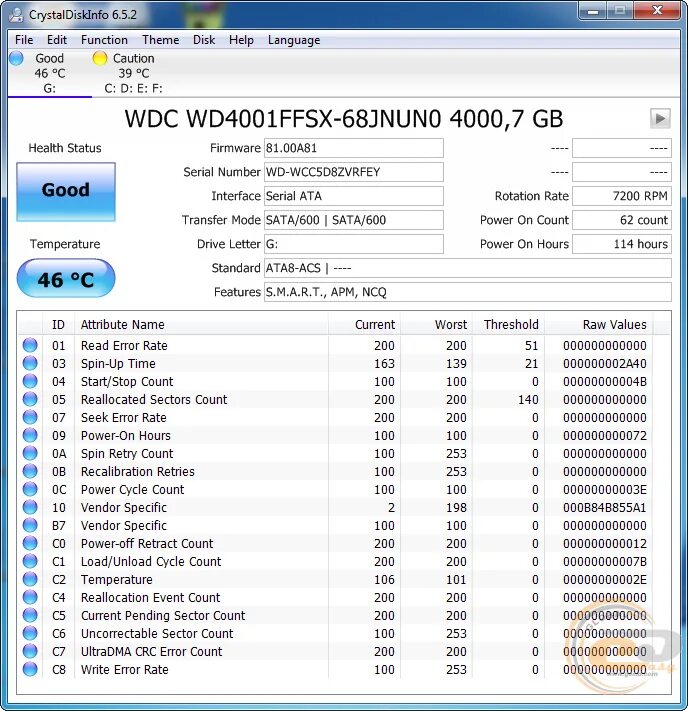
Task: Click the Interface field Serial ATA
Action: coord(354,196)
